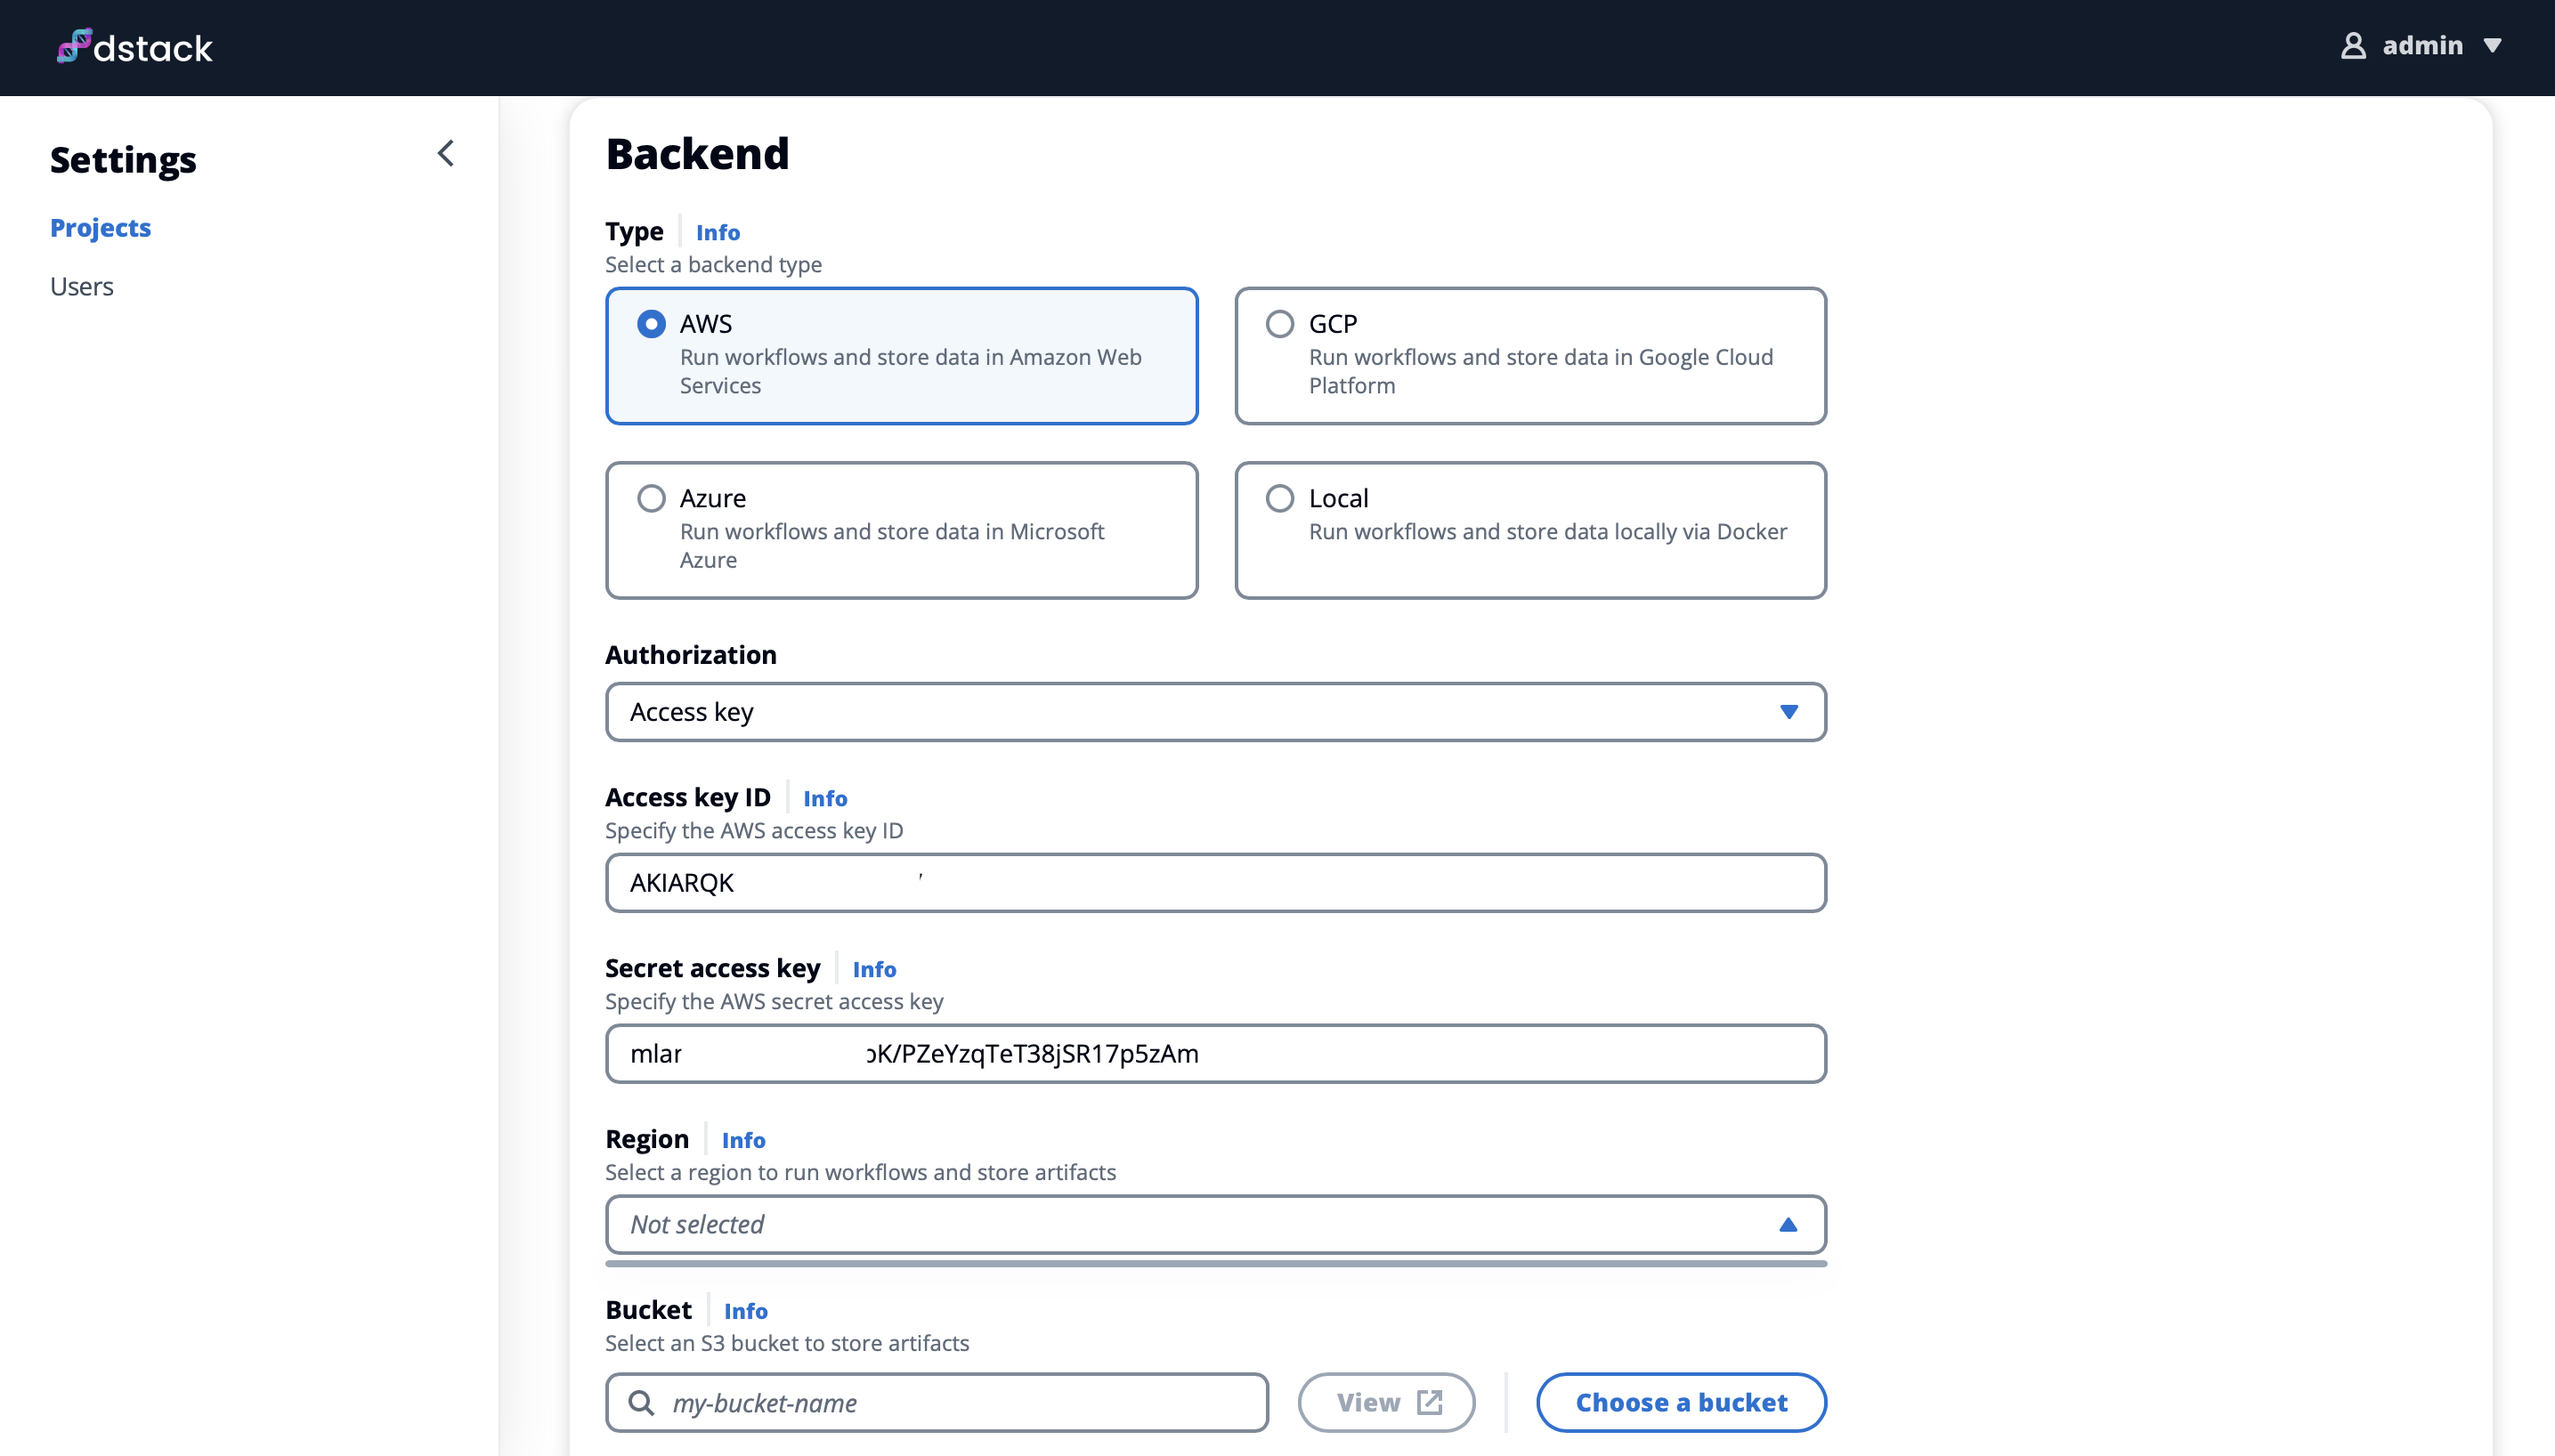Open the Projects settings section
The height and width of the screenshot is (1456, 2555).
coord(99,228)
